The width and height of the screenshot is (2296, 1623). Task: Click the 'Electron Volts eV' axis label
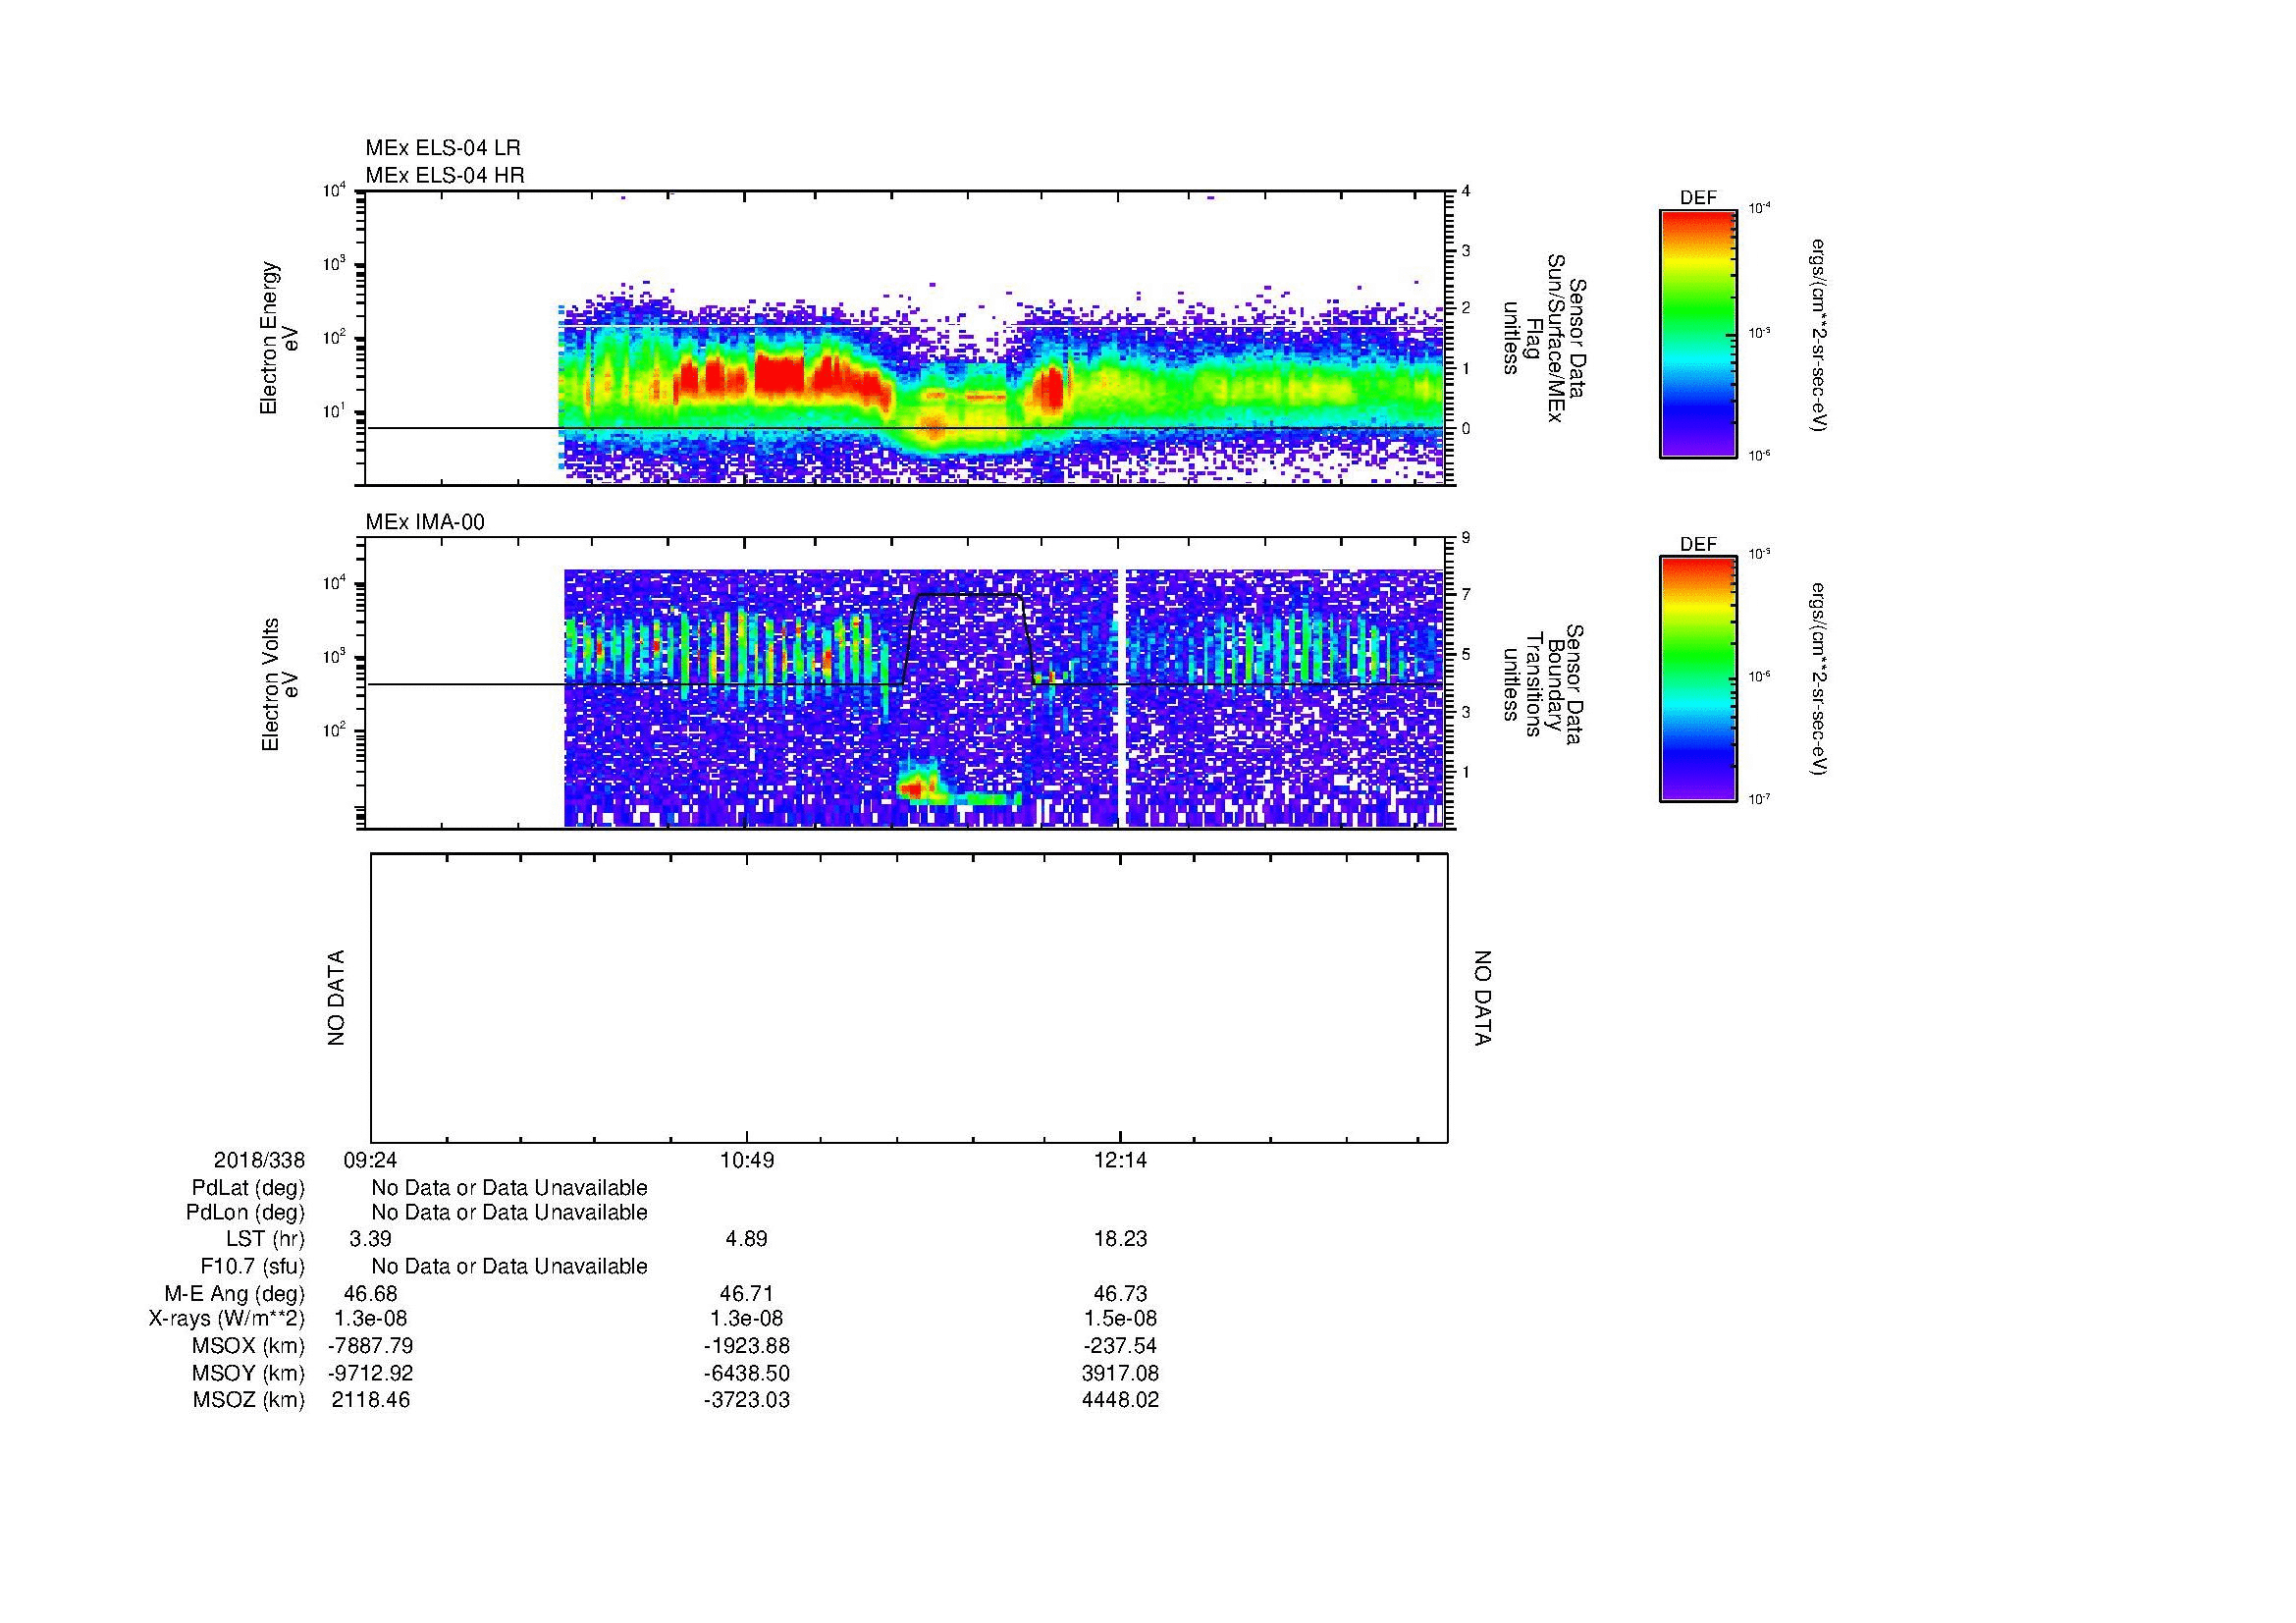tap(280, 685)
